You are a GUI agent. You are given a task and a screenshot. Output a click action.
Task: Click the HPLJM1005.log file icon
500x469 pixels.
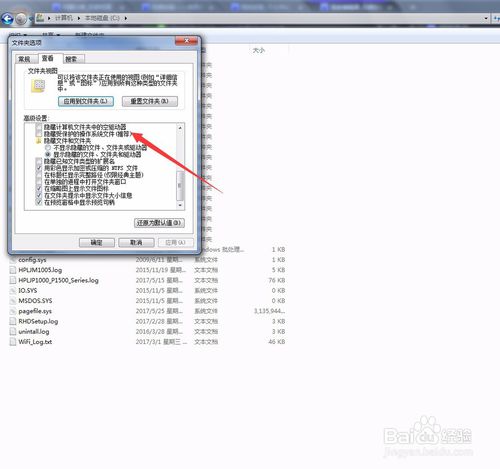pyautogui.click(x=13, y=270)
